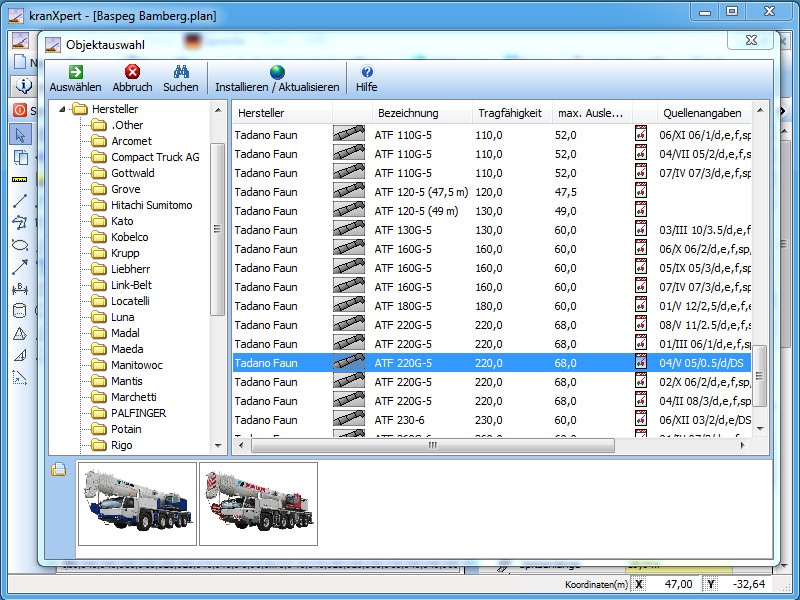Select the Grove manufacturer folder
Screen dimensions: 800x600
pos(125,189)
